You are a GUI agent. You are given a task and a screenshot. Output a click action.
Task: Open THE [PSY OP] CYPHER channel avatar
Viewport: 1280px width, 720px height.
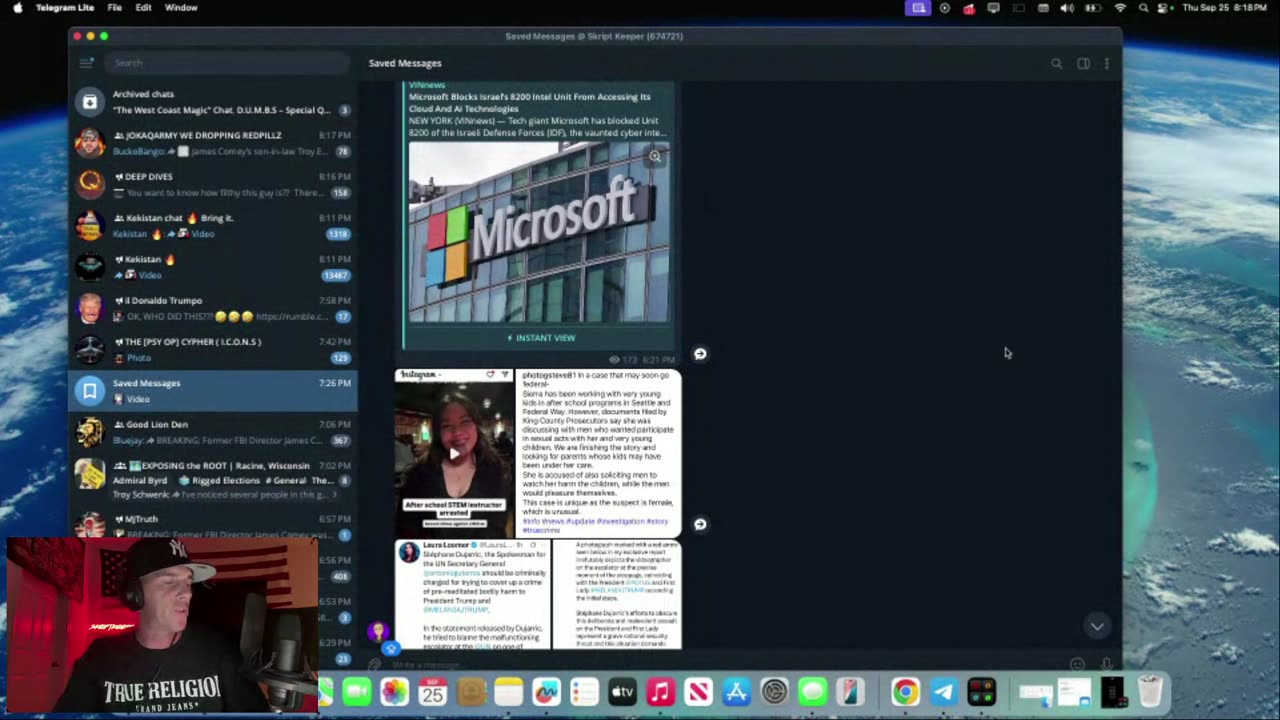click(x=90, y=350)
